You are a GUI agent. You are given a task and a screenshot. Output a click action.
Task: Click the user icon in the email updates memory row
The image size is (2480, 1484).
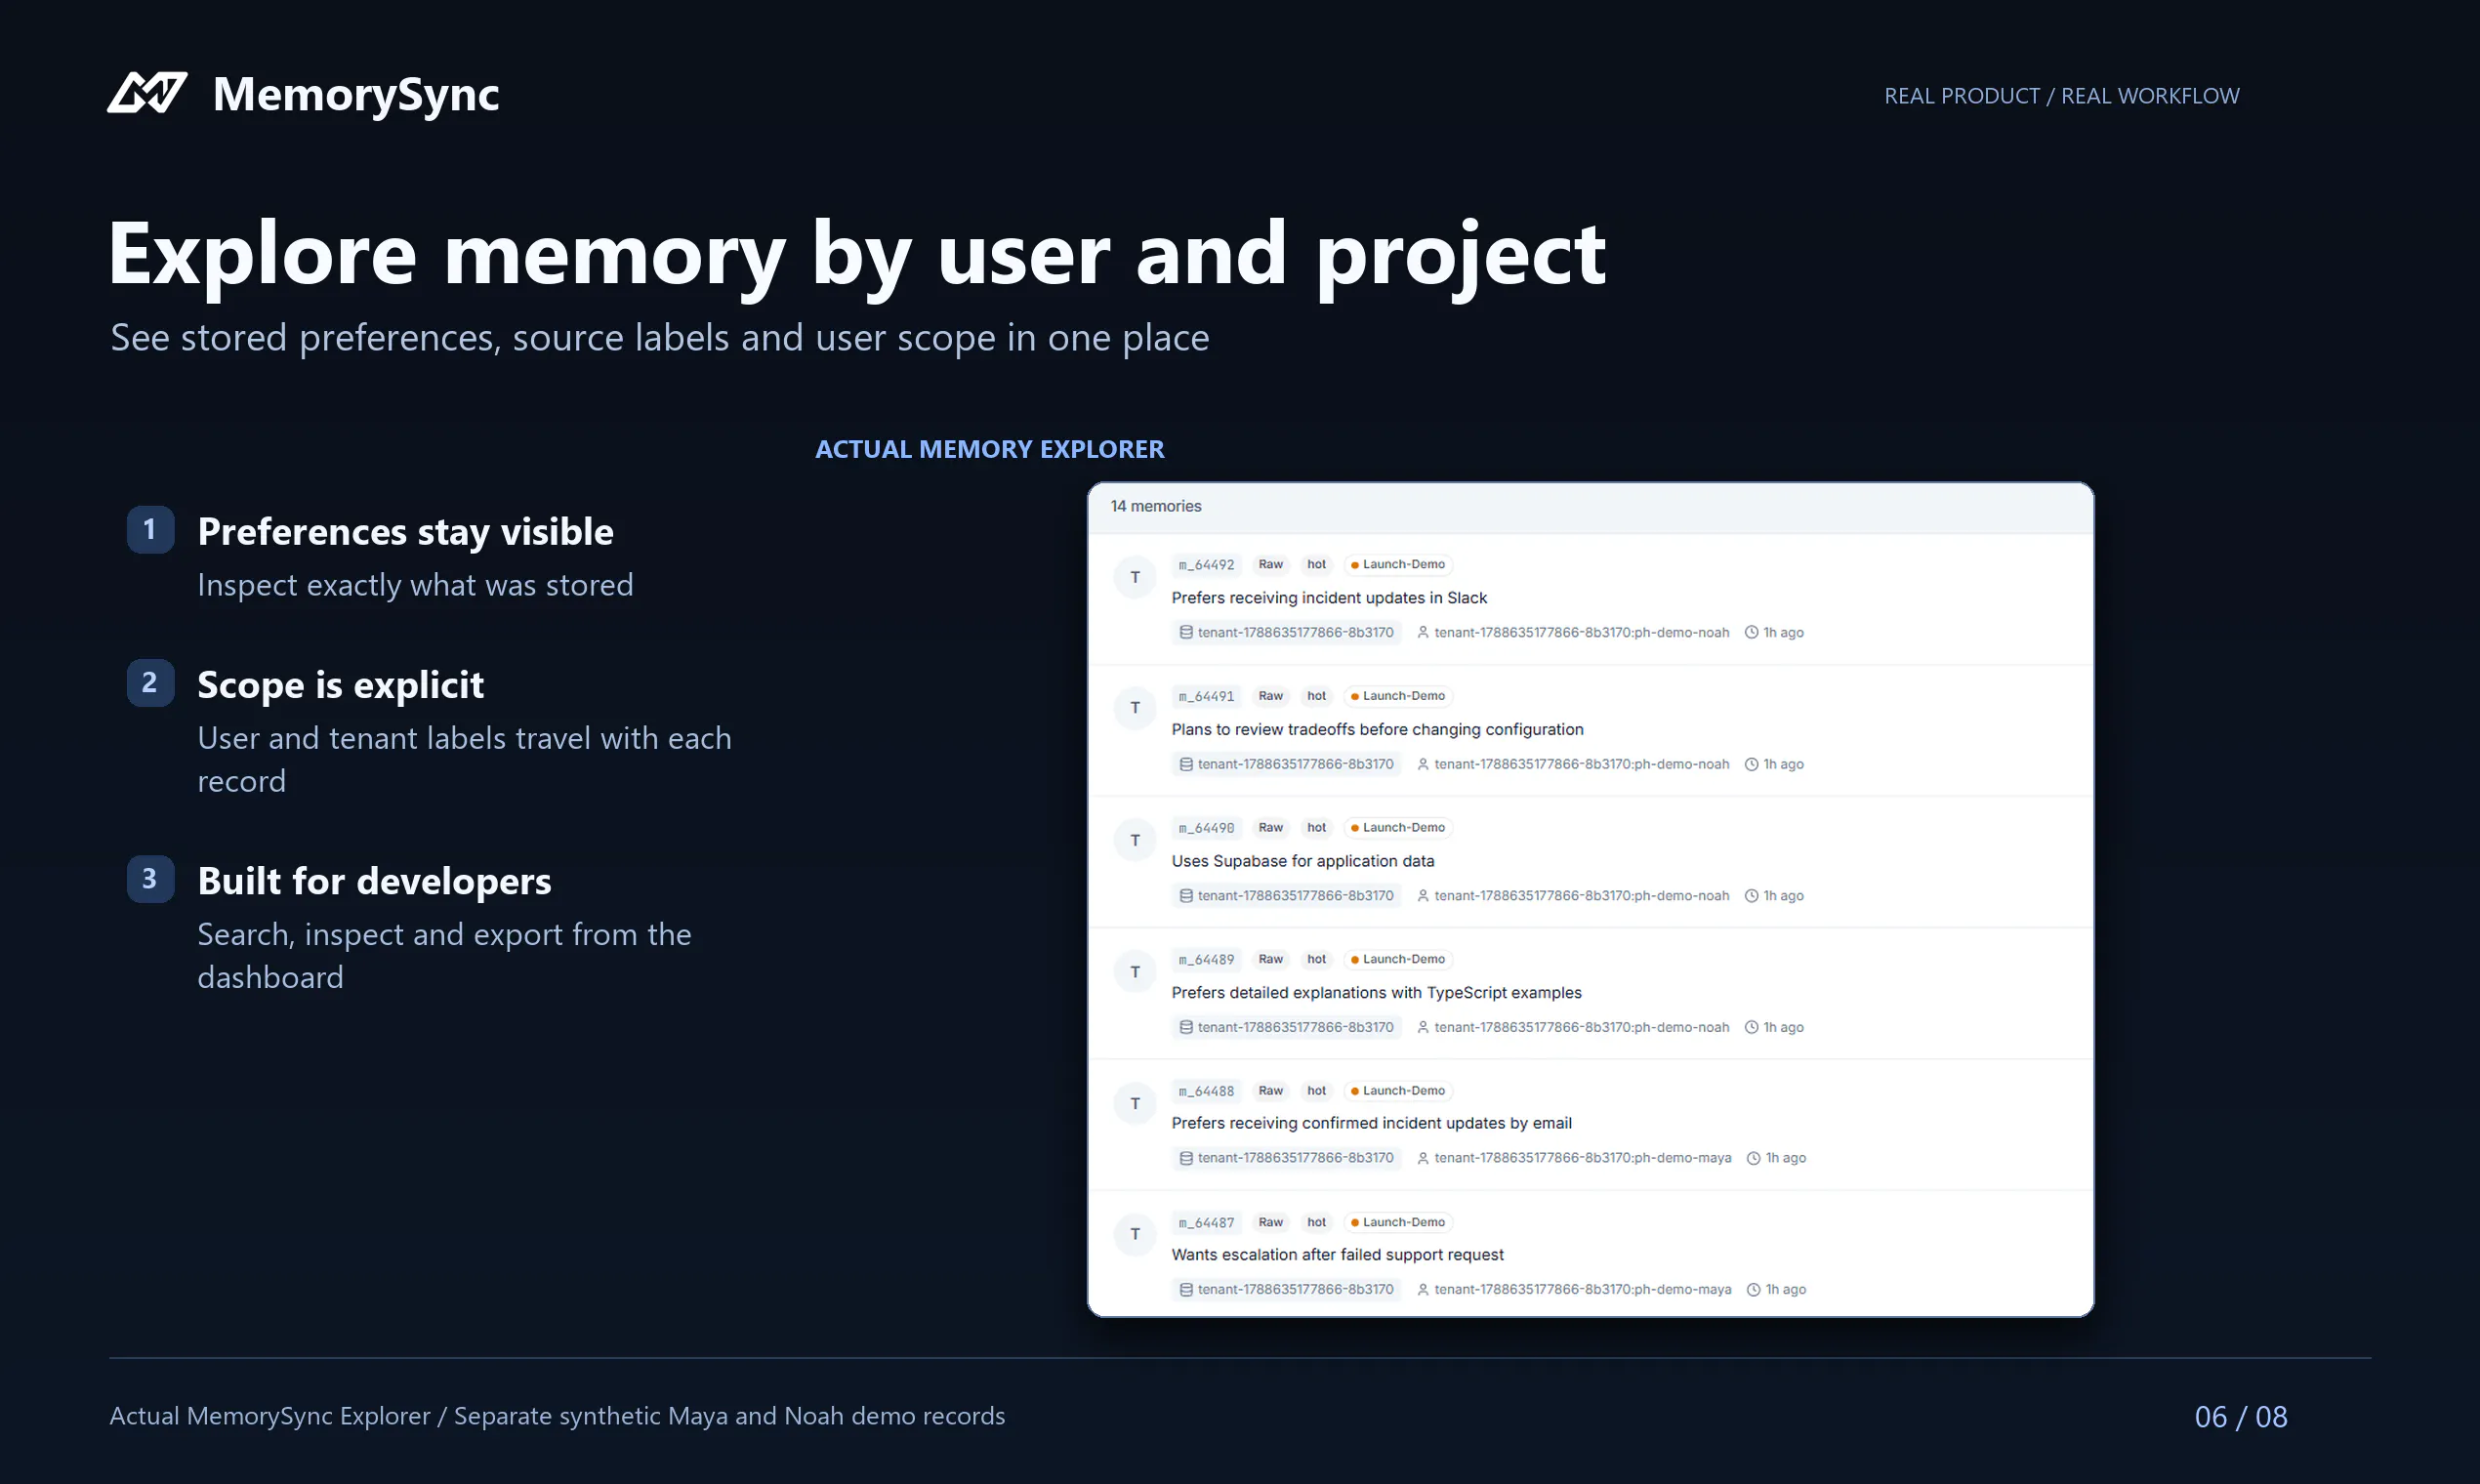click(1423, 1158)
